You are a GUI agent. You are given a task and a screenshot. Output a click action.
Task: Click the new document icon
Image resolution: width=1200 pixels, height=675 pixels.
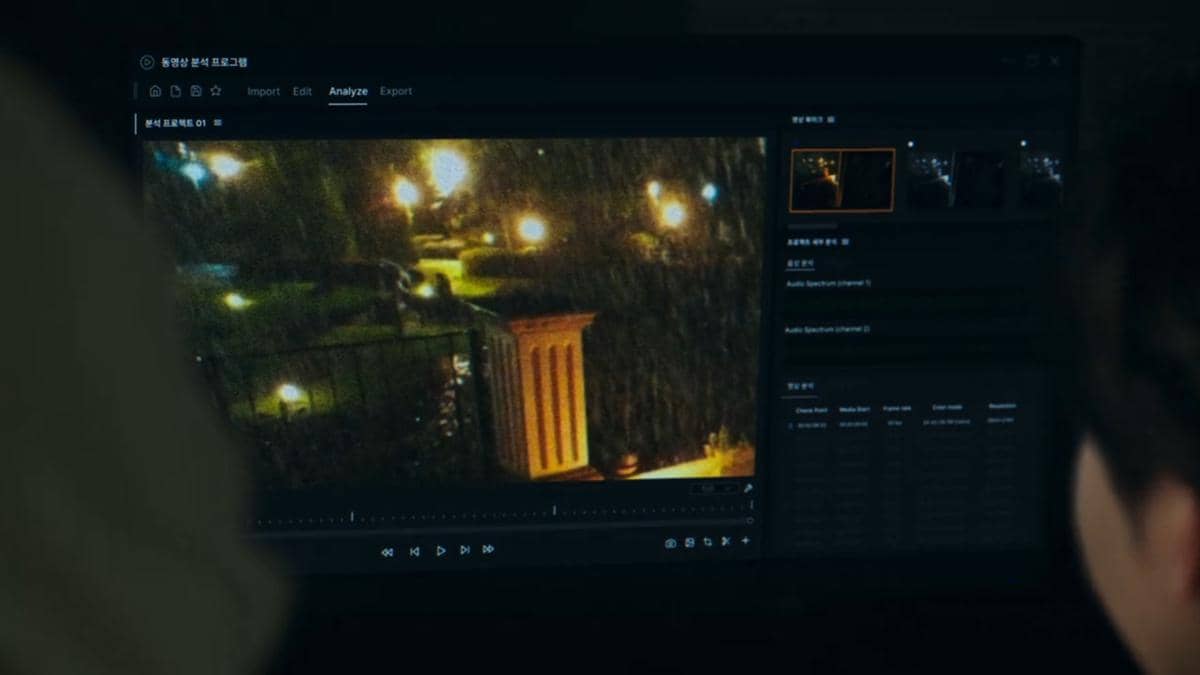tap(175, 91)
